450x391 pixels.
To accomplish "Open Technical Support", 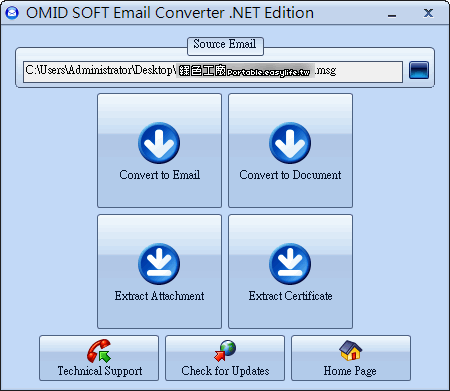I will (99, 358).
